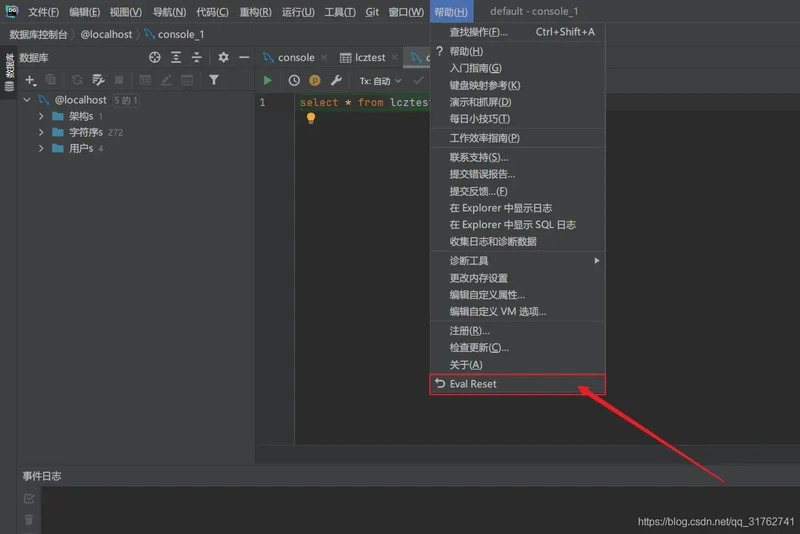Open the wrench settings icon in console toolbar
The height and width of the screenshot is (534, 800).
click(336, 81)
